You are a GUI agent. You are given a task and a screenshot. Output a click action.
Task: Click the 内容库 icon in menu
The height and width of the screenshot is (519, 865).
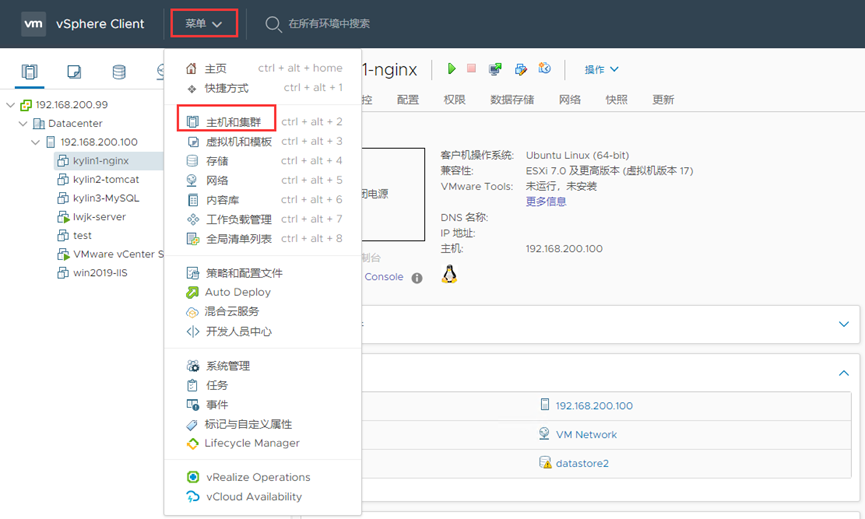coord(193,200)
